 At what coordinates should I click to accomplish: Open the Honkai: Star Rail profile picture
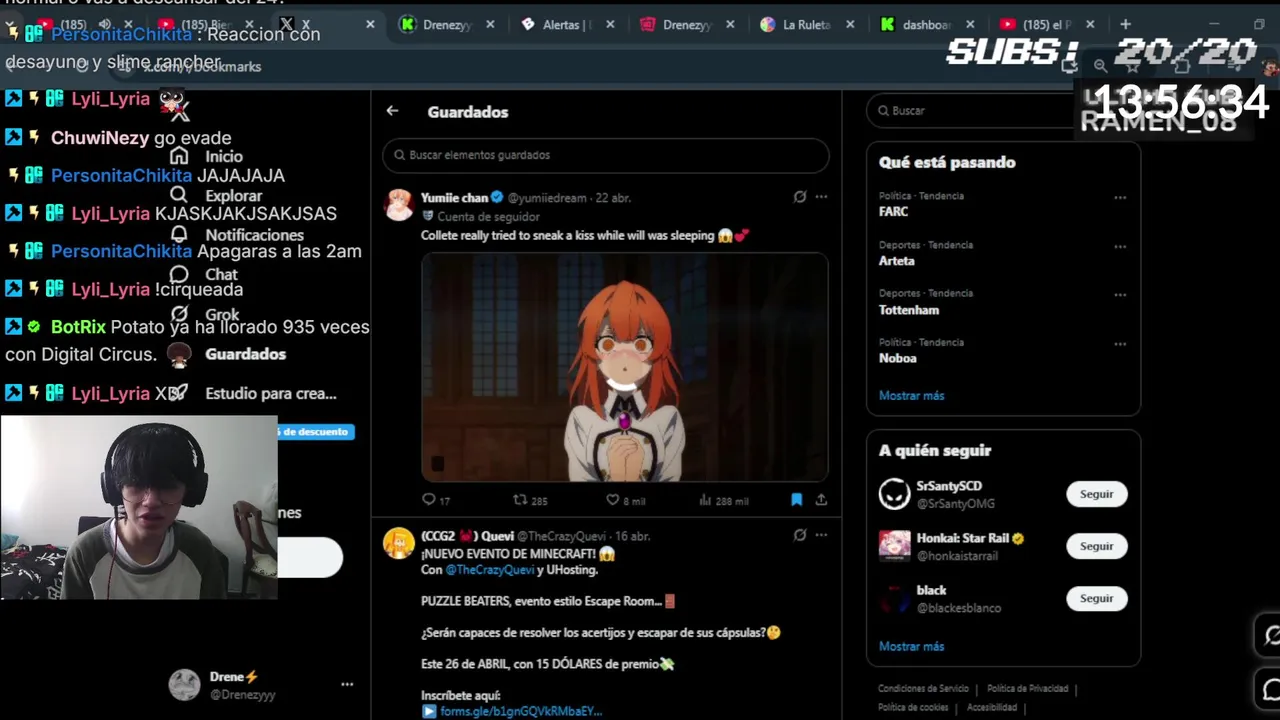pos(894,546)
